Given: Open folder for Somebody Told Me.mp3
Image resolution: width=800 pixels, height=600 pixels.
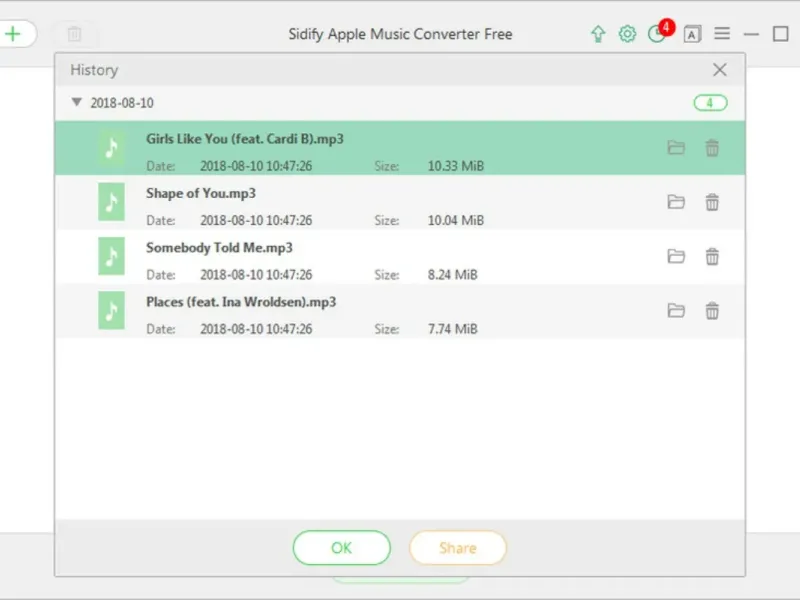Looking at the screenshot, I should [676, 256].
